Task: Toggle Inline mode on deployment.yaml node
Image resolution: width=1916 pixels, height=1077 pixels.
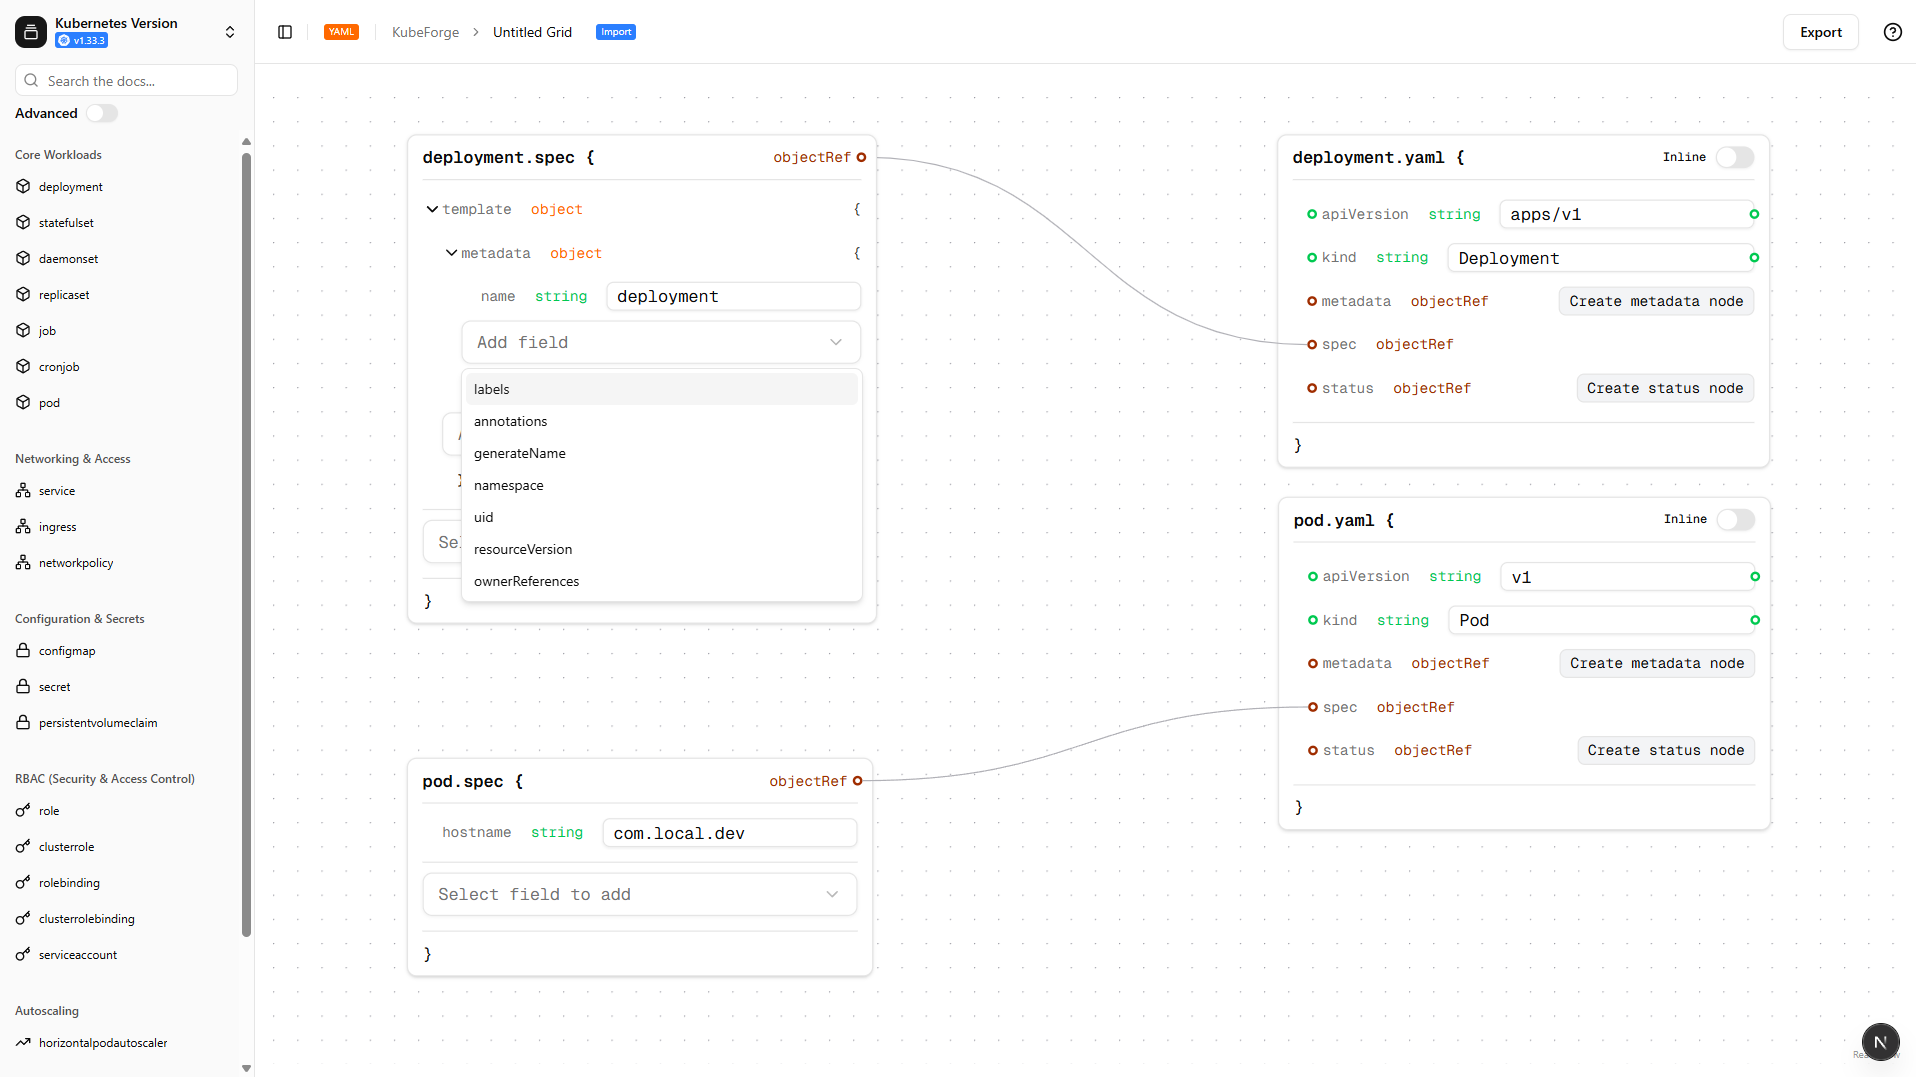Action: [x=1735, y=157]
